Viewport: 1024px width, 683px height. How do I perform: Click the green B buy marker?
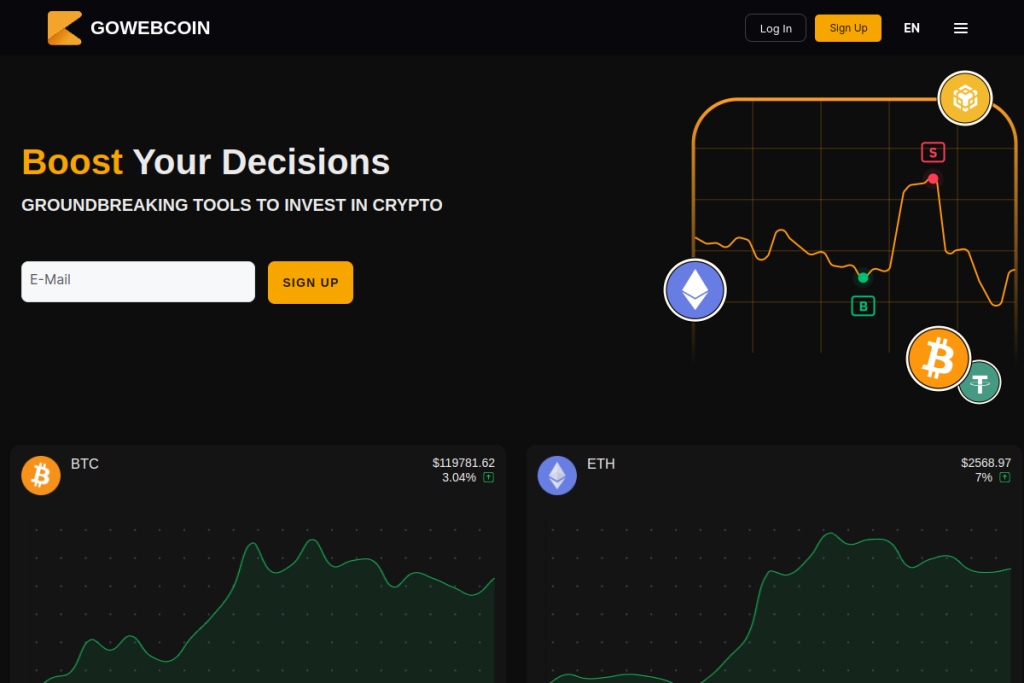[x=863, y=306]
